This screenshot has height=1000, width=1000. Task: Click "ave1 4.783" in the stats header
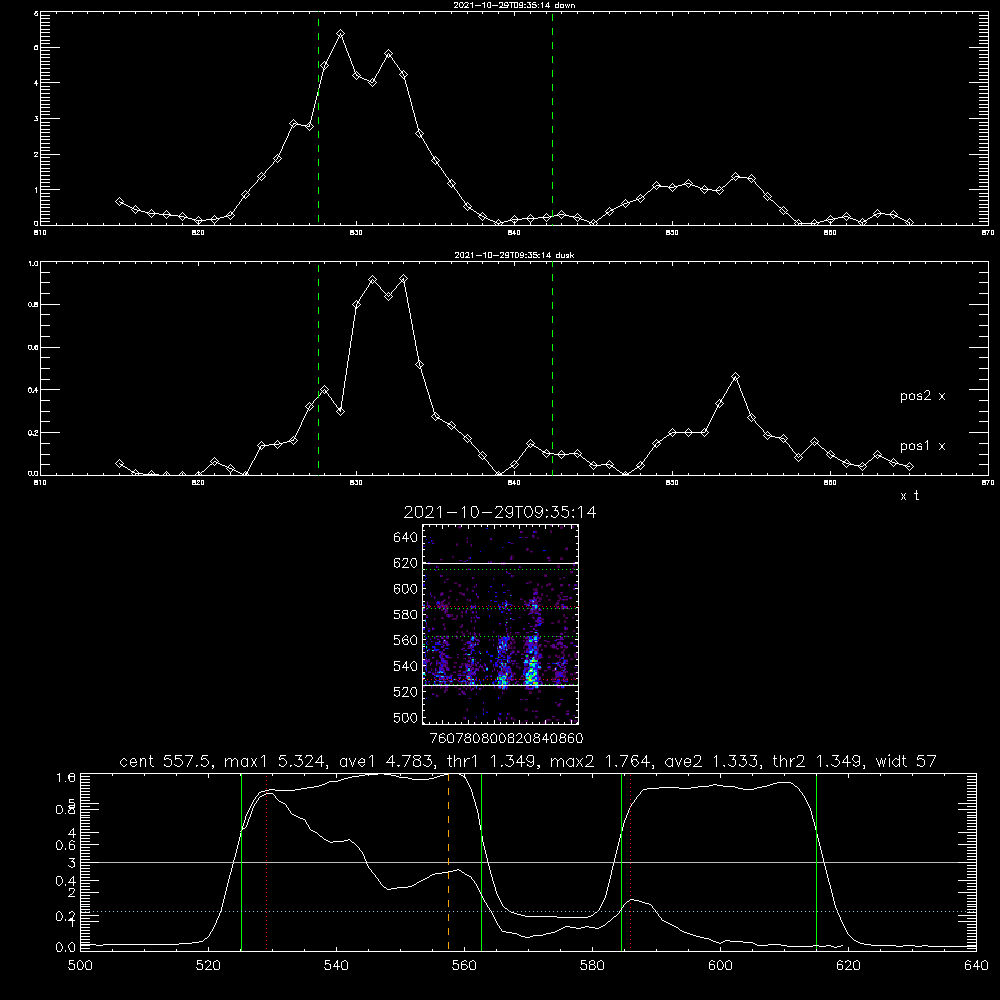coord(385,761)
